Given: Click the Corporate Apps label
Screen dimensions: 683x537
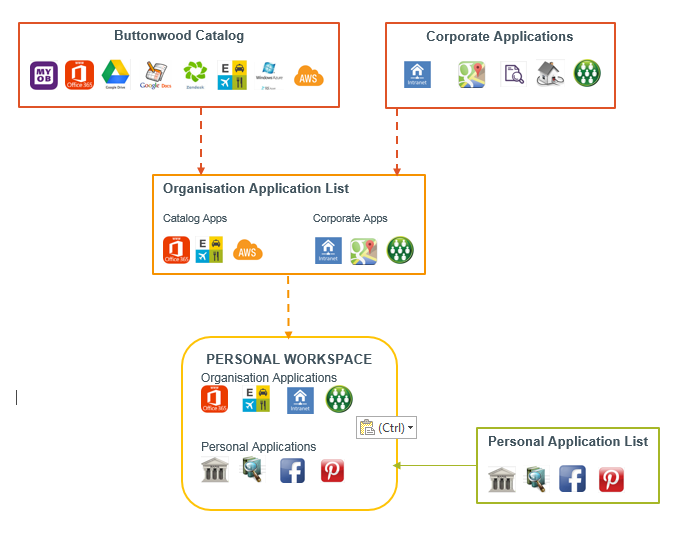Looking at the screenshot, I should coord(350,218).
